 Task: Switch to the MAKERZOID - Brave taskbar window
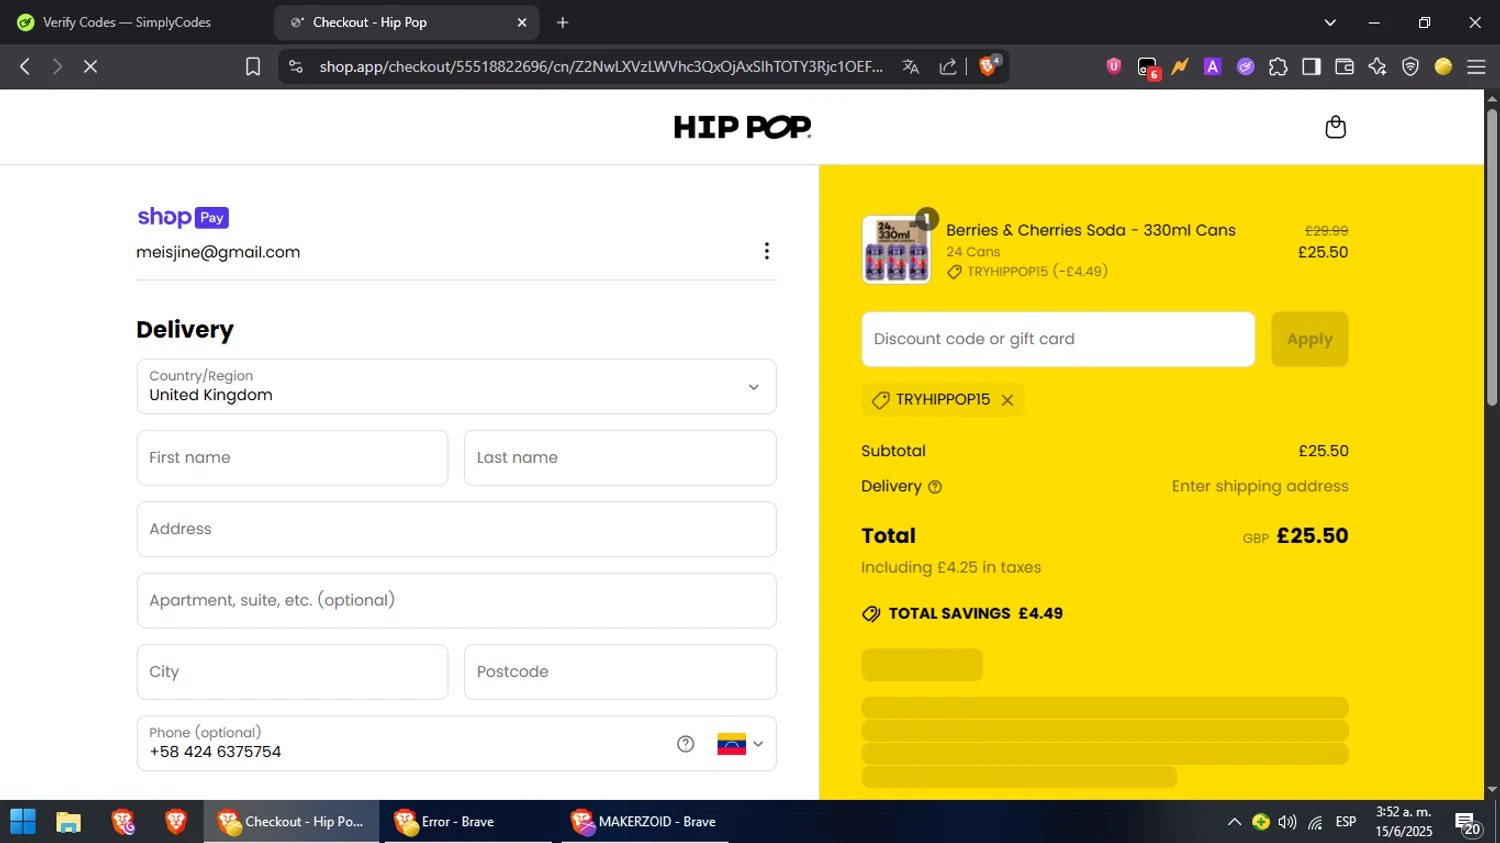(x=644, y=822)
